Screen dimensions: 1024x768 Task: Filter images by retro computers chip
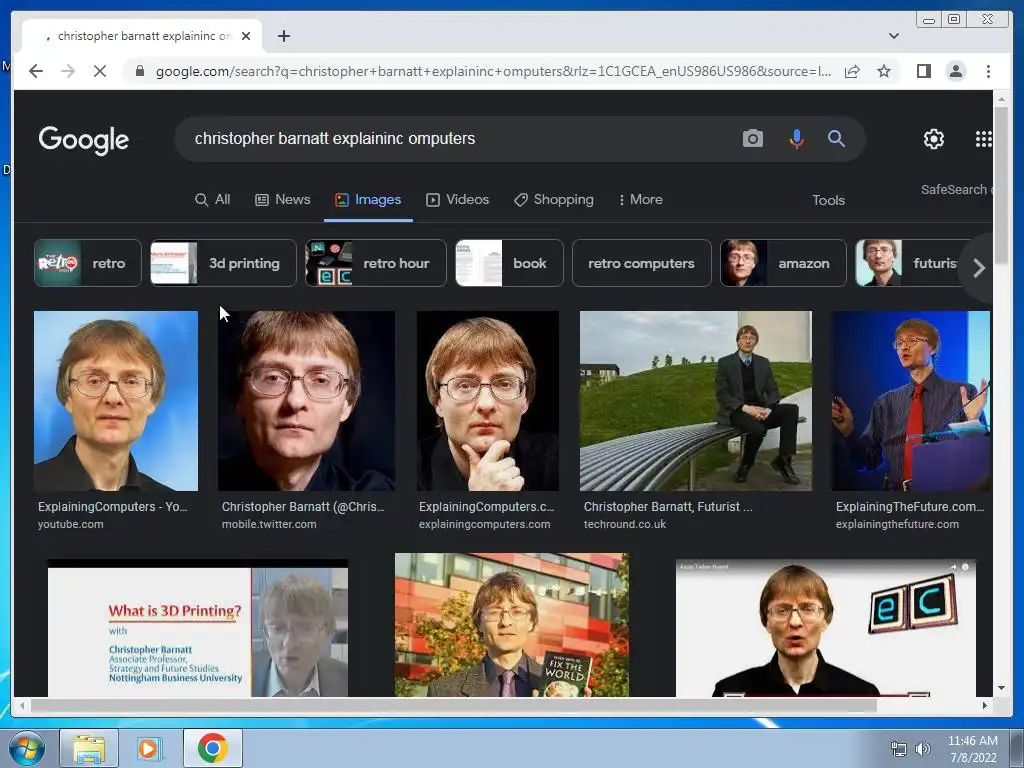[641, 263]
